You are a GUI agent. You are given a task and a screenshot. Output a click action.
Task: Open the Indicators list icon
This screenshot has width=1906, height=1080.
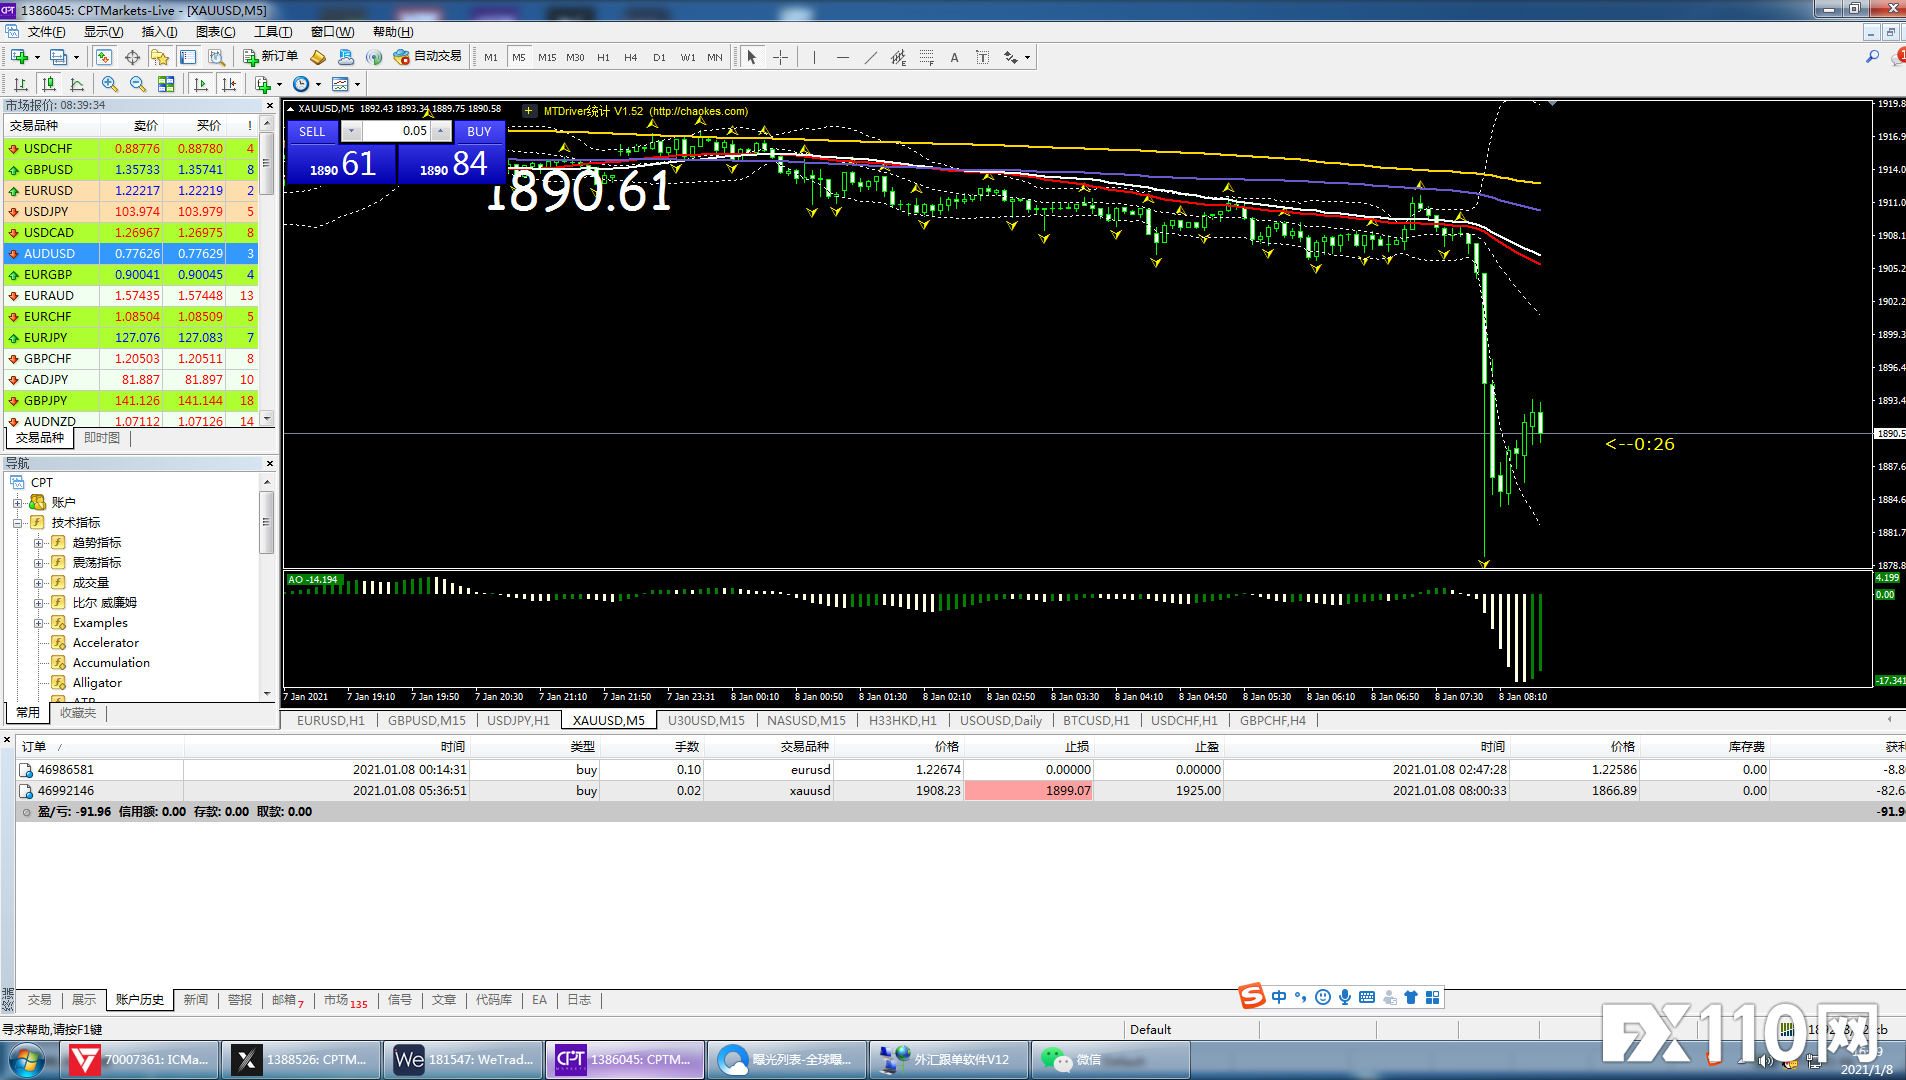tap(263, 84)
